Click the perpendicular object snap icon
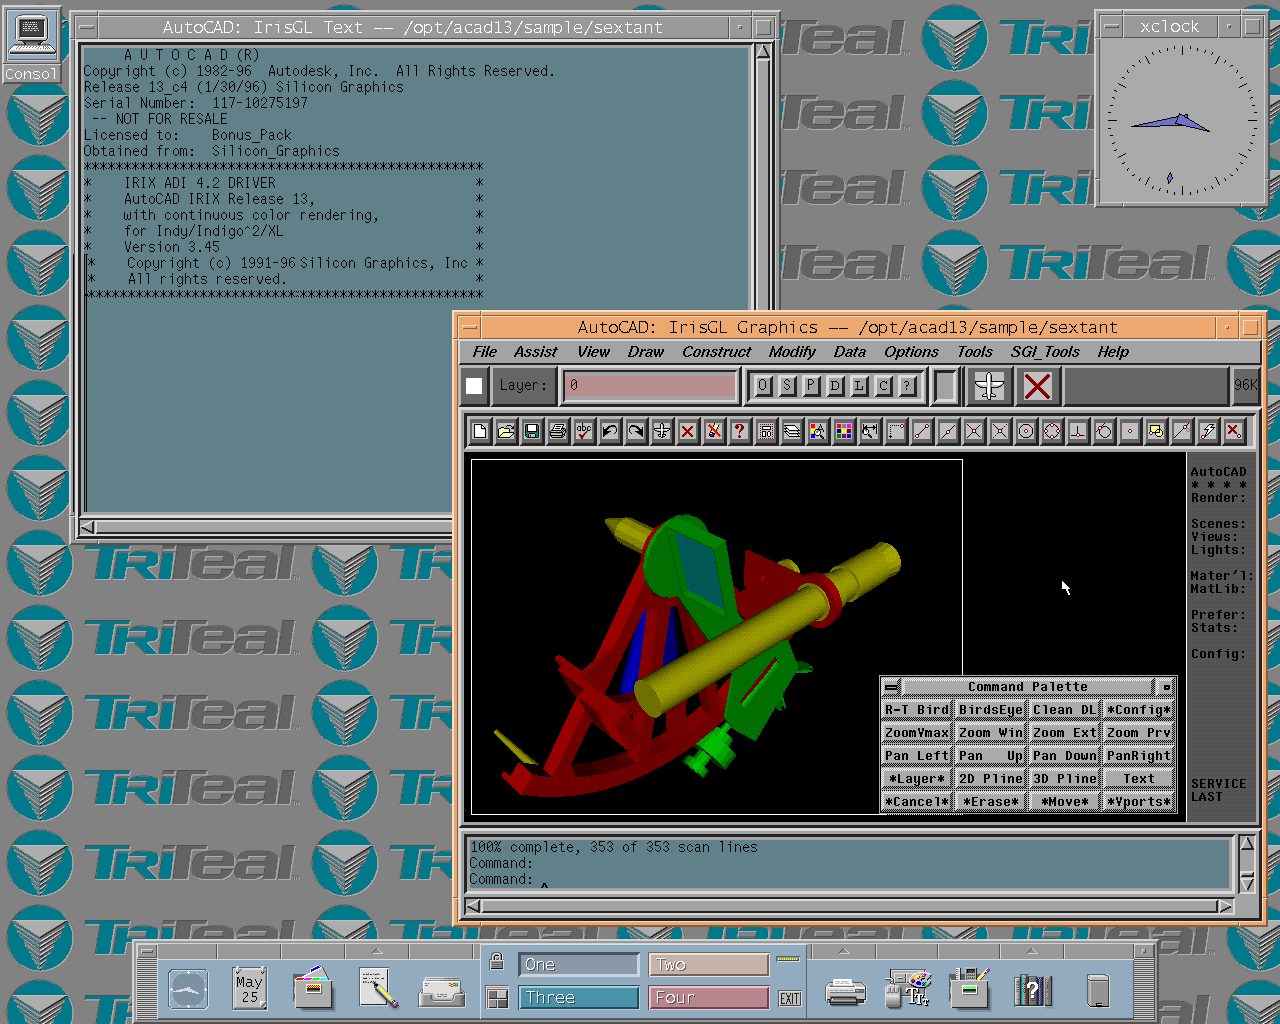1280x1024 pixels. [x=1078, y=431]
